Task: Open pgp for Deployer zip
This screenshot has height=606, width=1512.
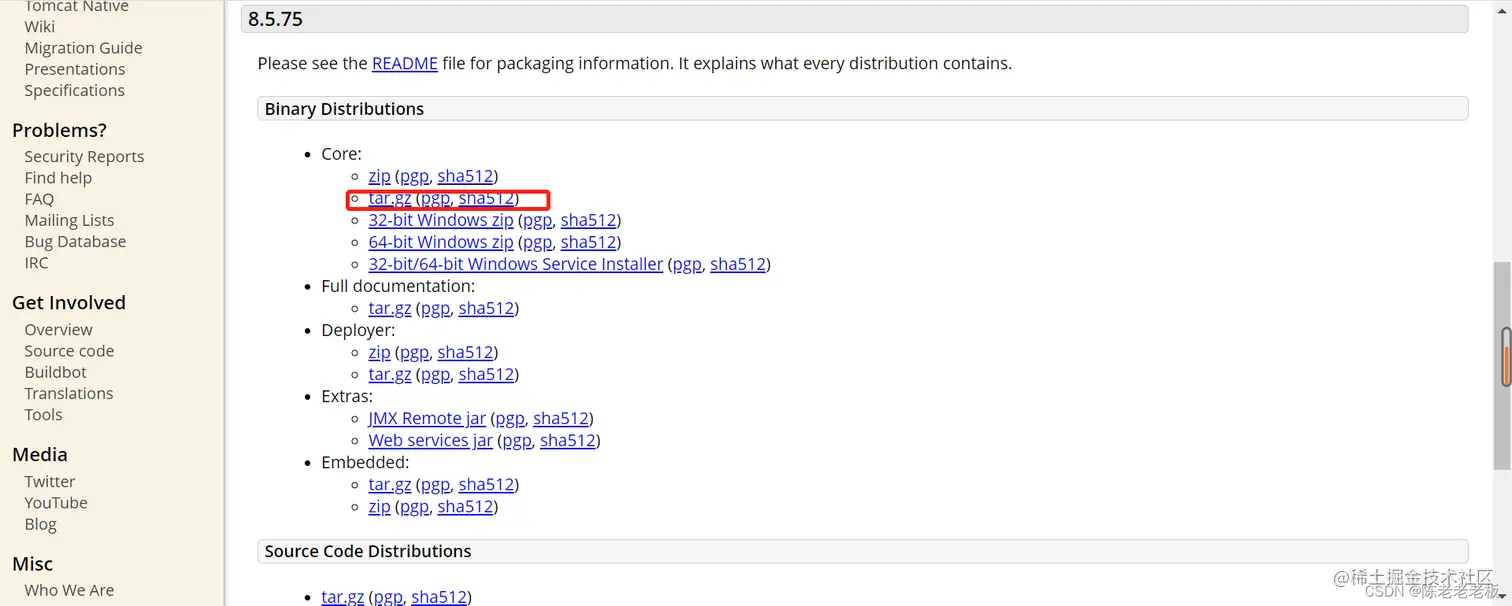Action: click(414, 352)
